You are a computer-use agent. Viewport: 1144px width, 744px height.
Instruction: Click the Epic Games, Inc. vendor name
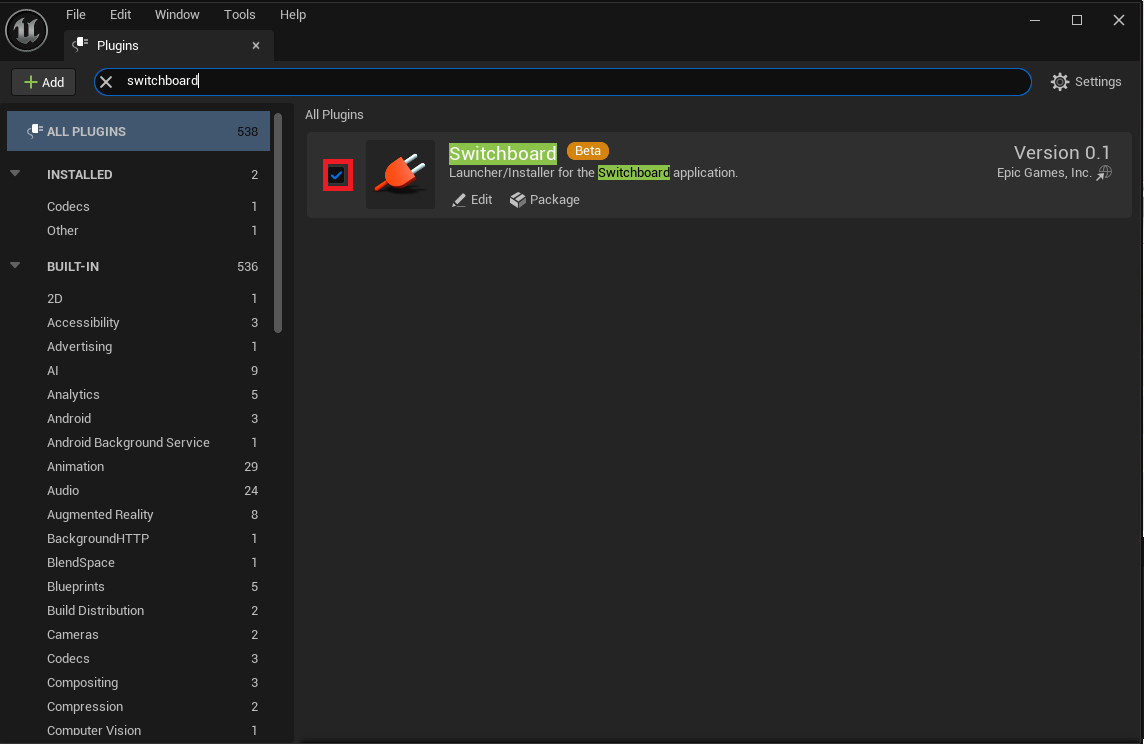(x=1044, y=173)
